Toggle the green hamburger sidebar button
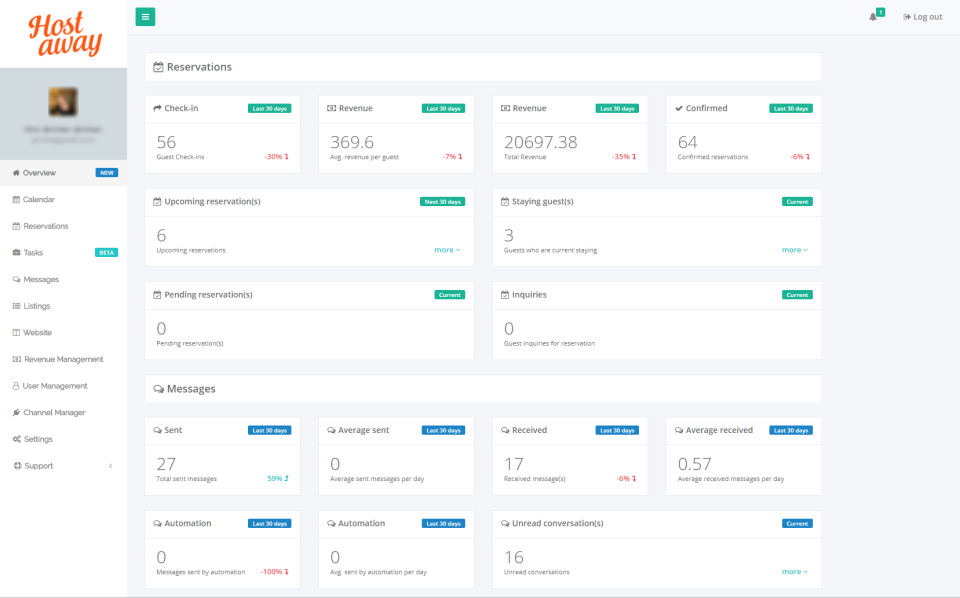Screen dimensions: 960x598 tap(145, 17)
